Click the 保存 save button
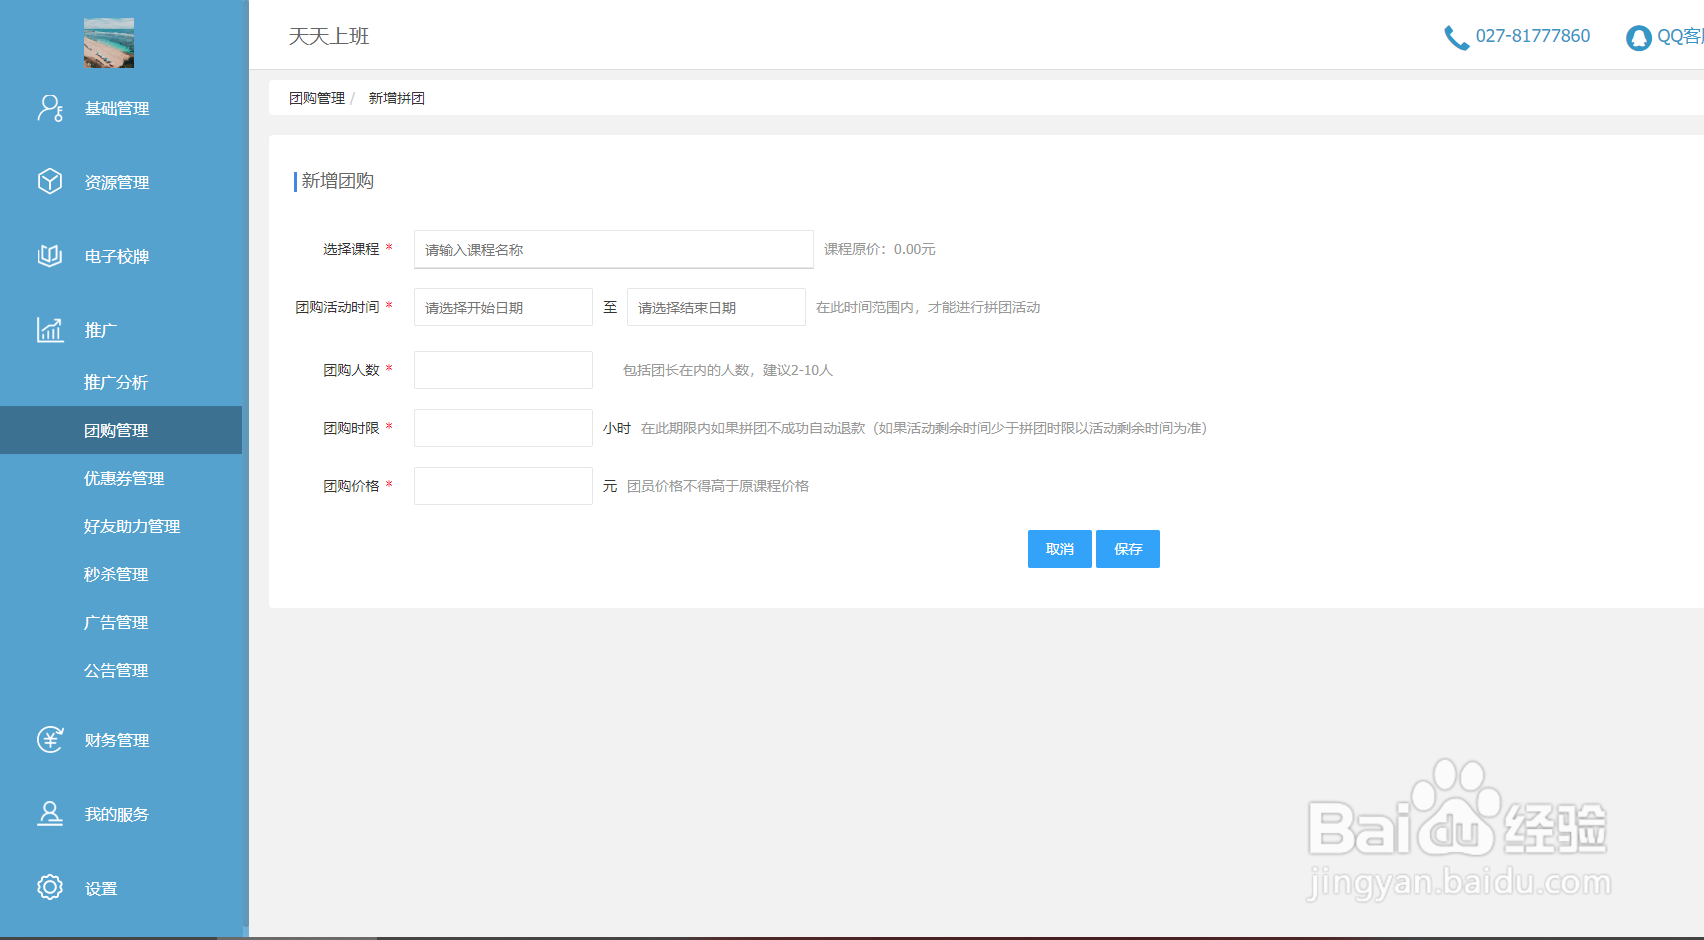The height and width of the screenshot is (940, 1704). tap(1128, 548)
